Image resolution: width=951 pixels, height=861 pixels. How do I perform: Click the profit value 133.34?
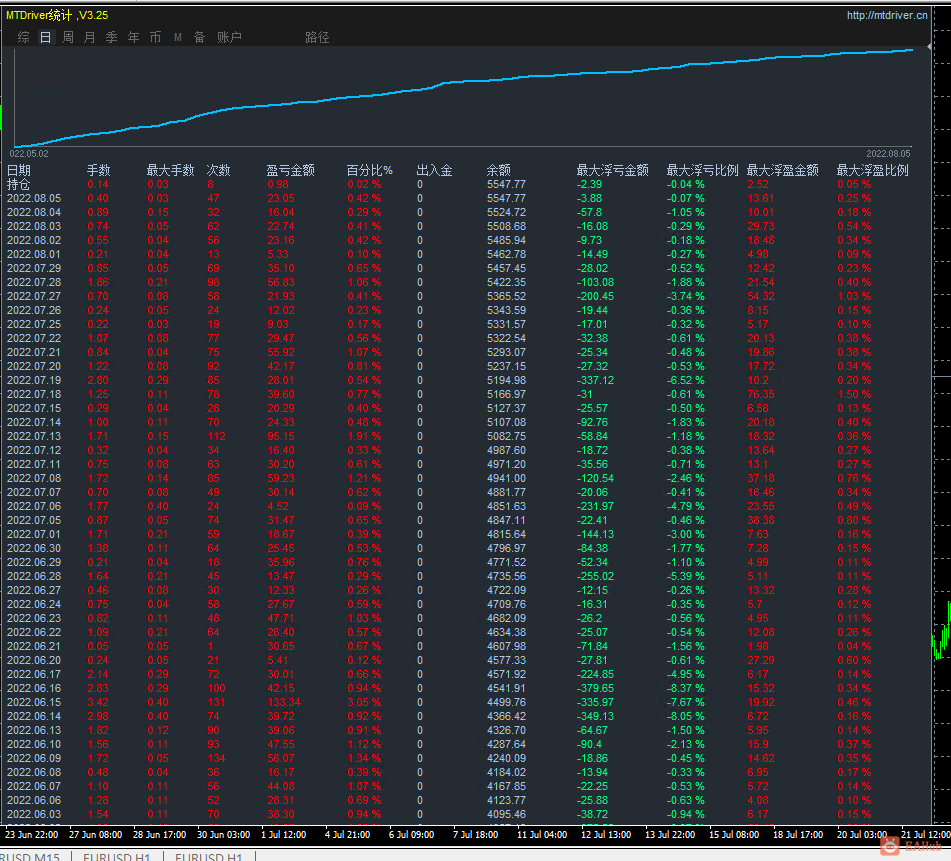click(284, 702)
